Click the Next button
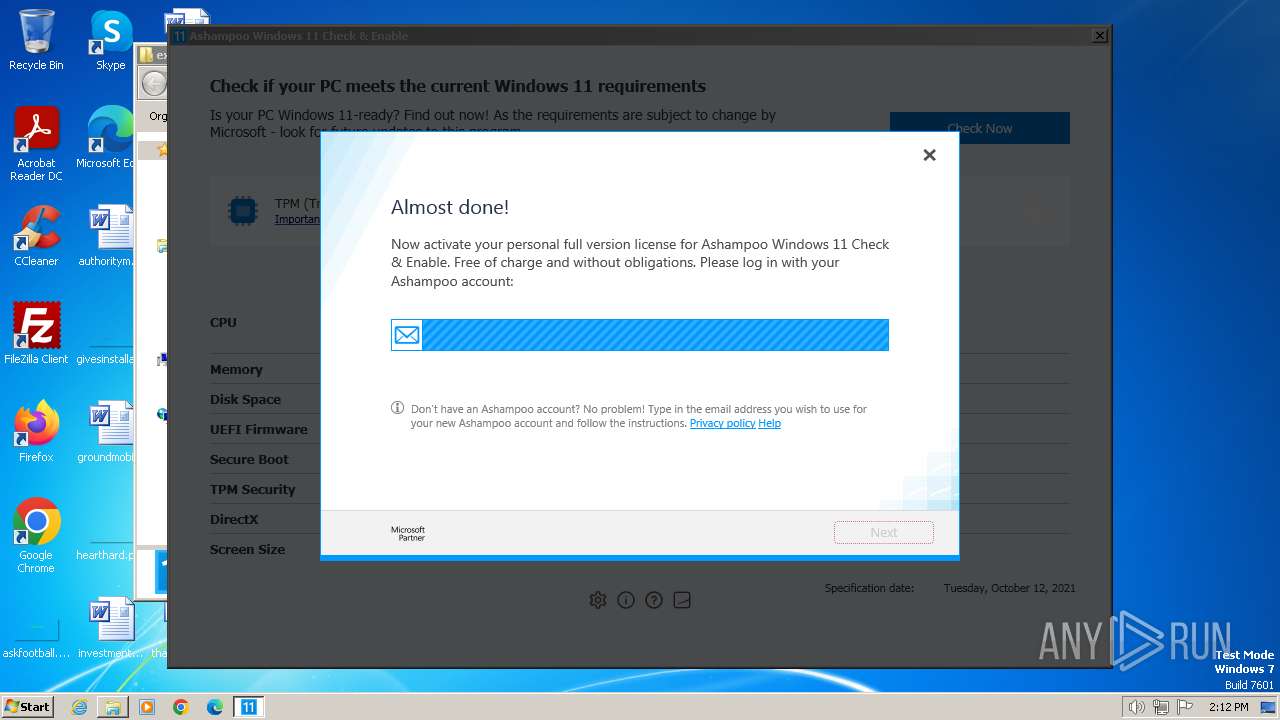The width and height of the screenshot is (1280, 720). pos(884,532)
